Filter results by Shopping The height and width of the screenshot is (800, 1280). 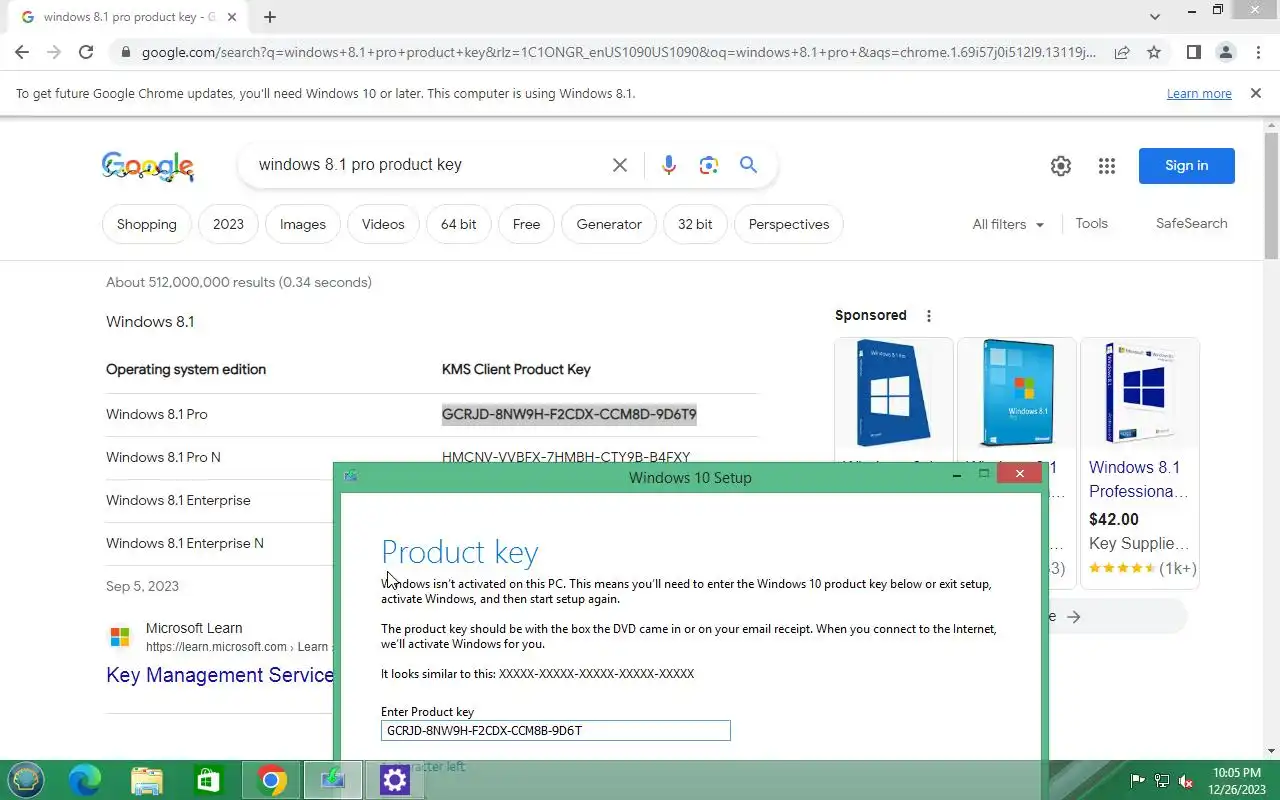pos(147,224)
